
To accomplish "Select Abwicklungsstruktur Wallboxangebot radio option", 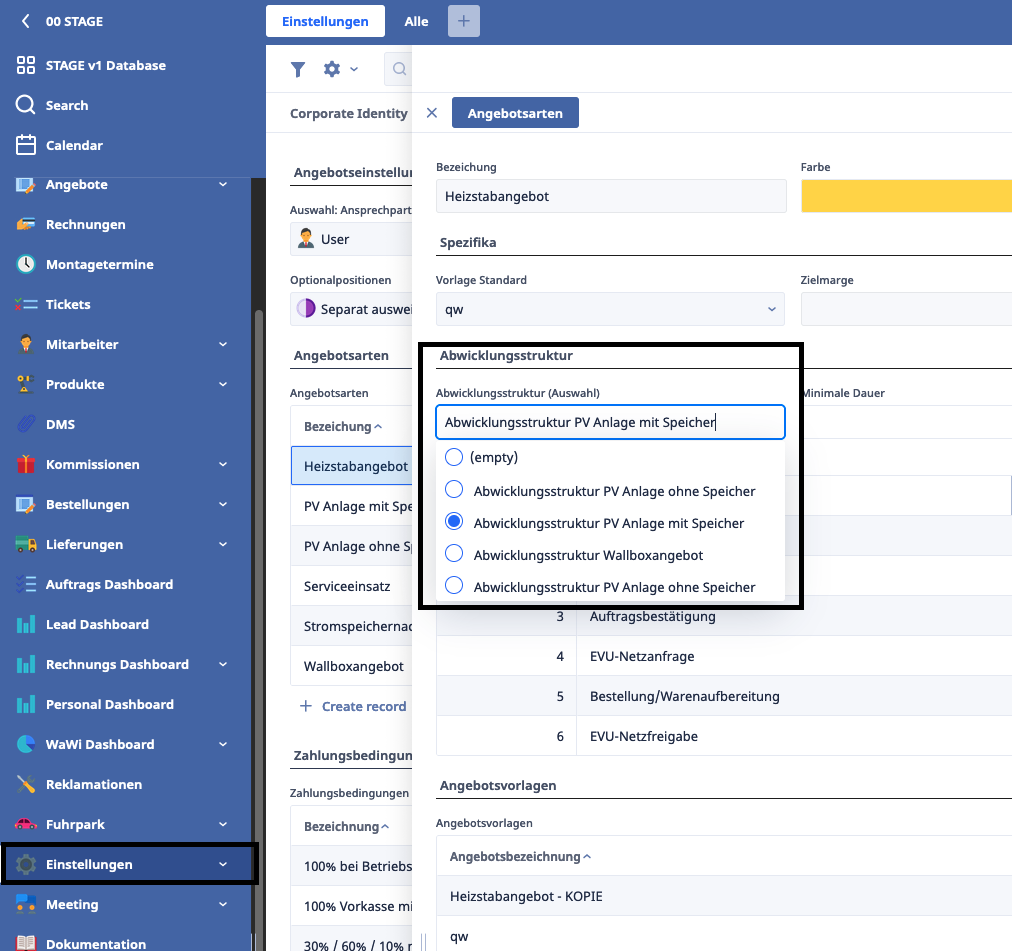I will (454, 554).
